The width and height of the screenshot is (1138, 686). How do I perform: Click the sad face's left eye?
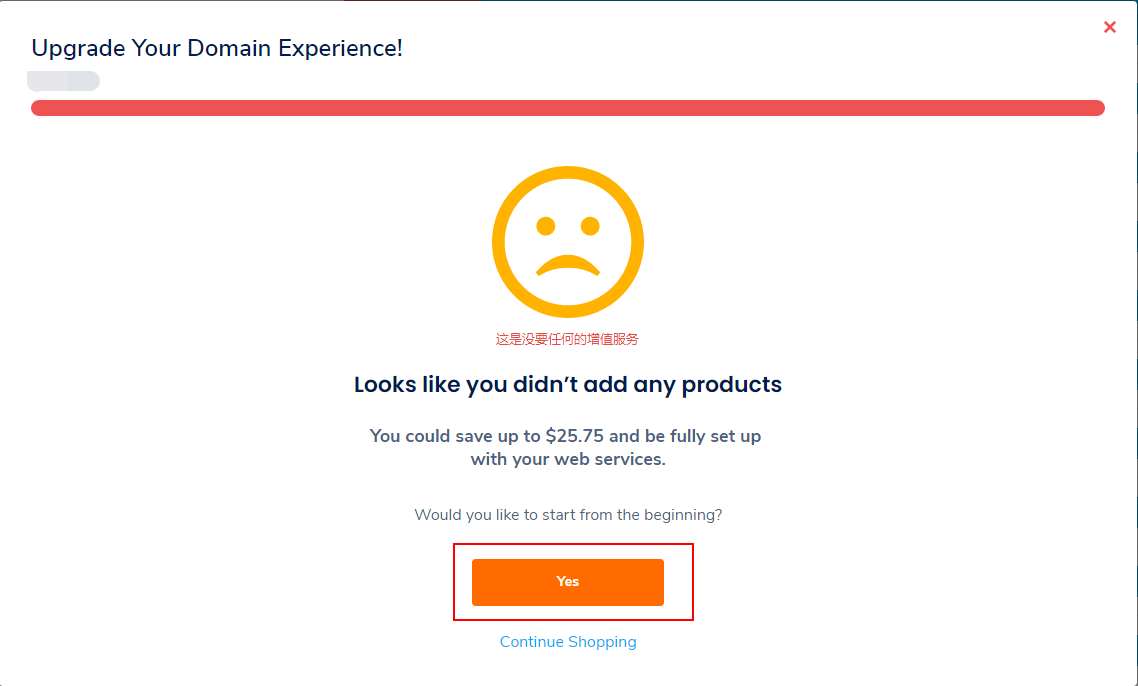point(546,226)
